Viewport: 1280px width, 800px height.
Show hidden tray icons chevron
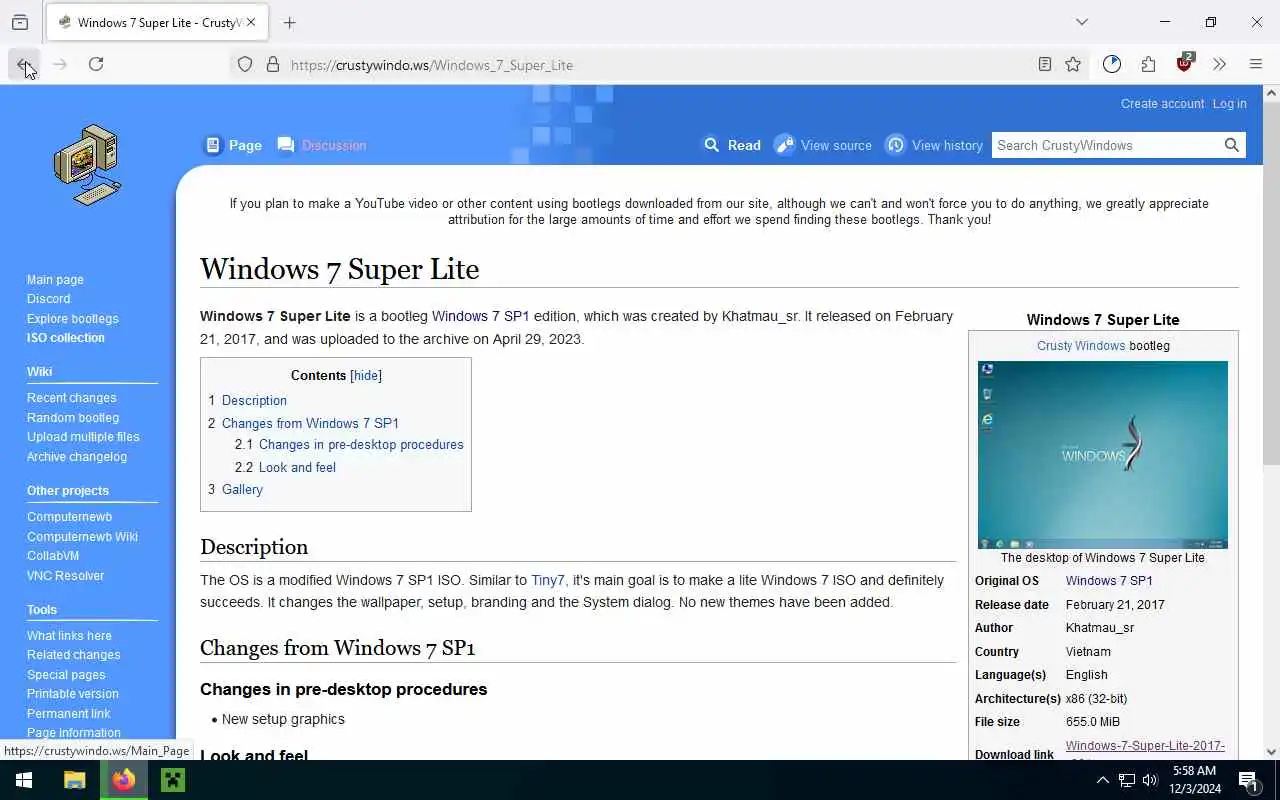[1102, 780]
